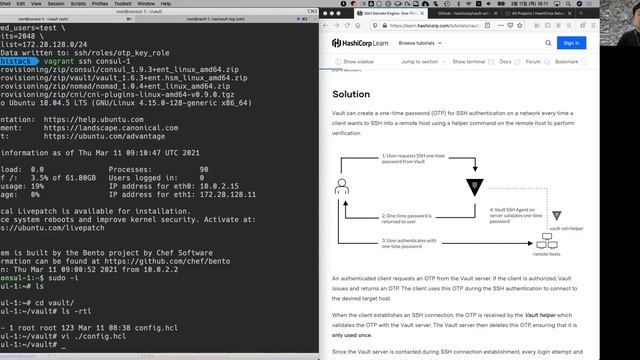Toggle Show terminal
Viewport: 640px width, 360px height.
pos(473,62)
